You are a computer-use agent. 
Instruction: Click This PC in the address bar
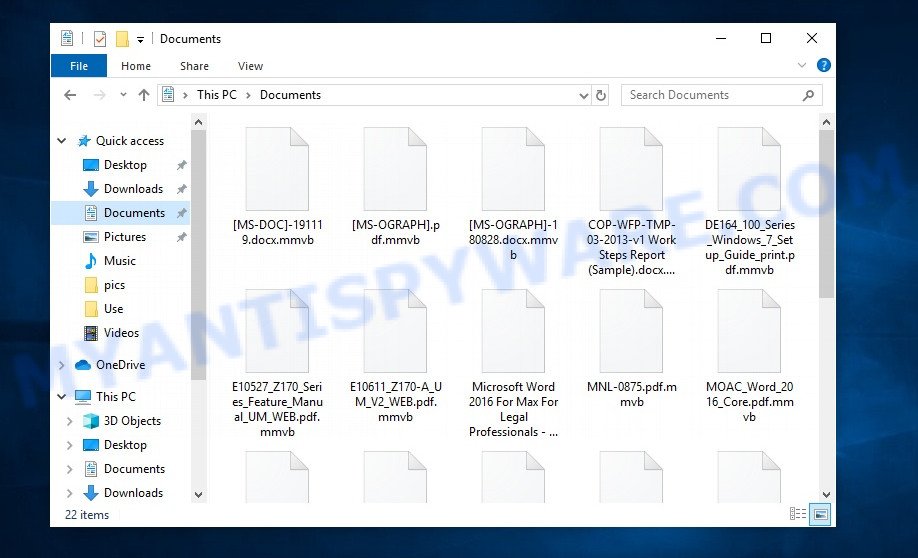(217, 95)
